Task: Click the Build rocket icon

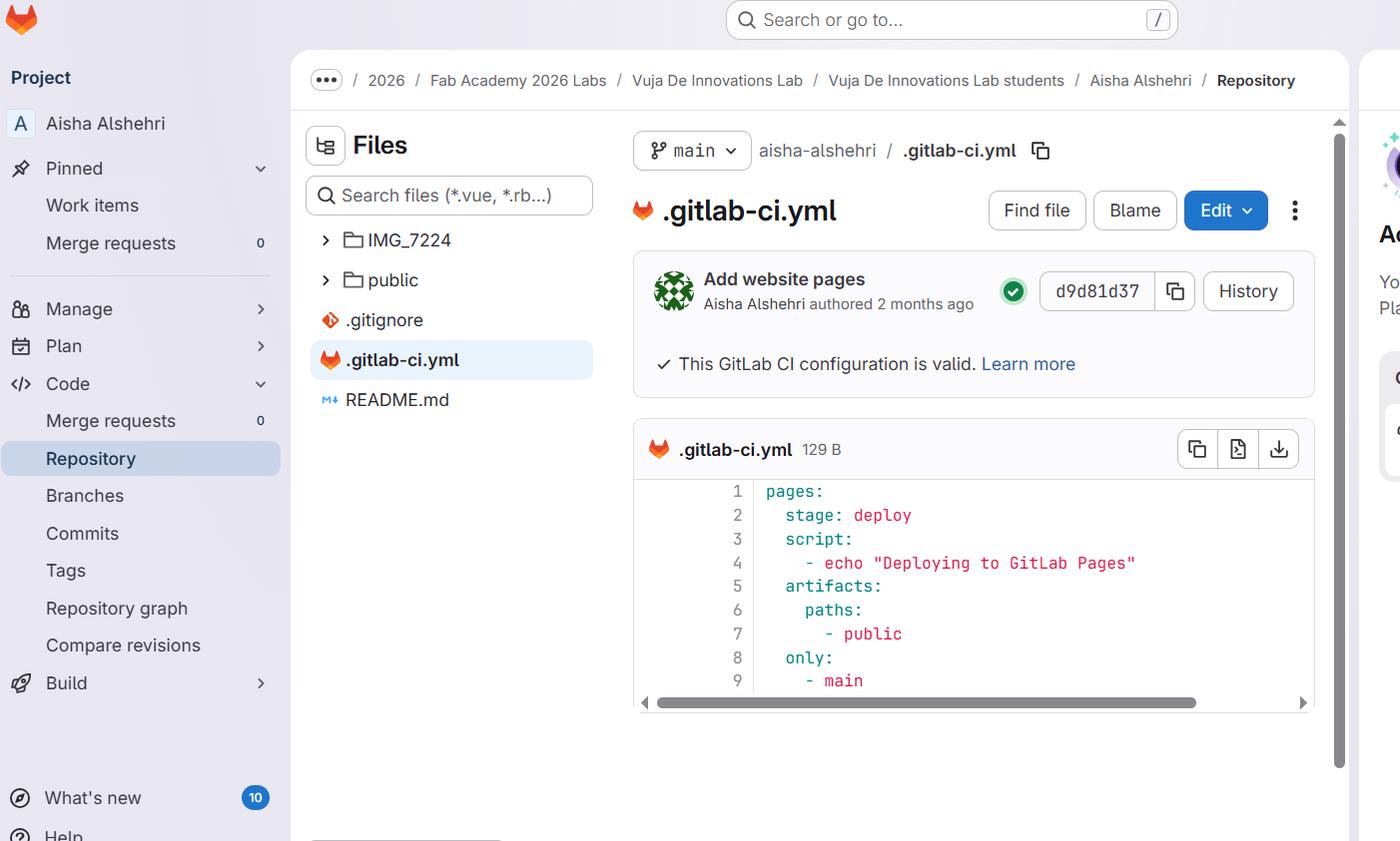Action: 20,683
